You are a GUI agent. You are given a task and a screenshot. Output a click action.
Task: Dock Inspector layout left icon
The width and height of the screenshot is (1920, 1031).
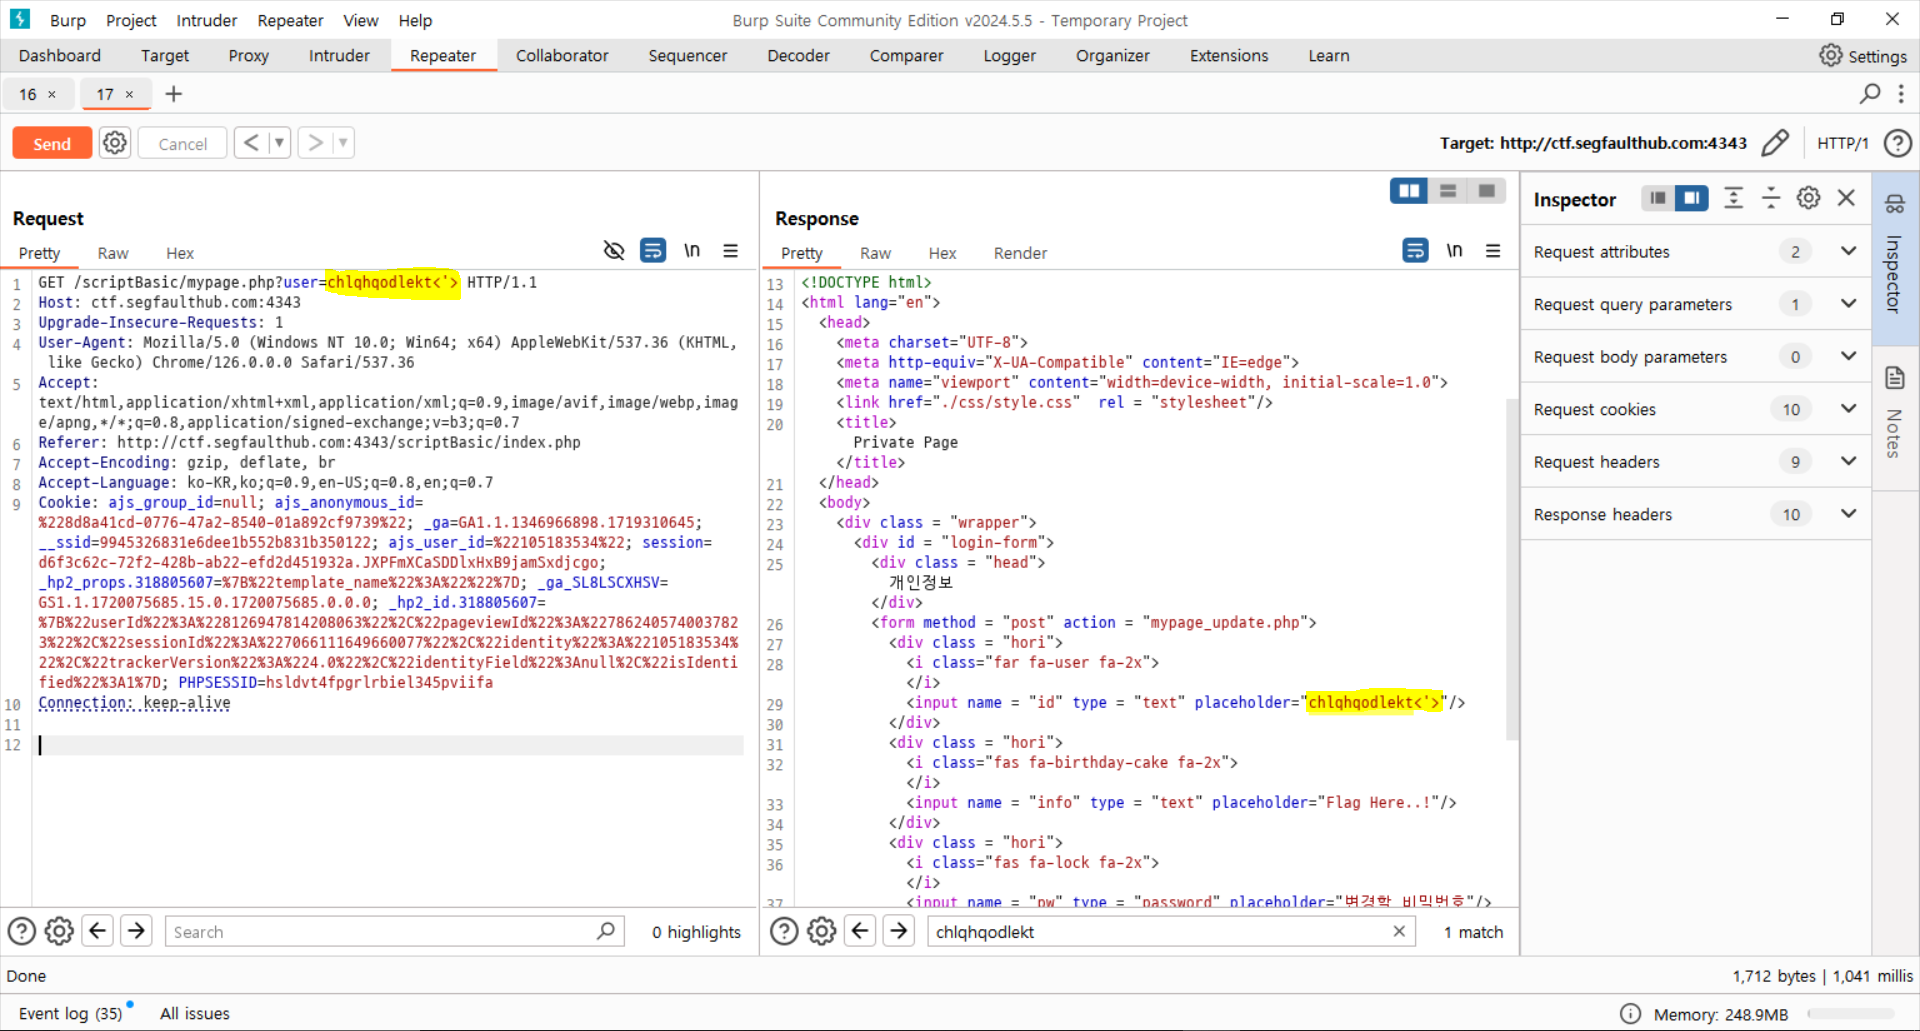point(1658,198)
